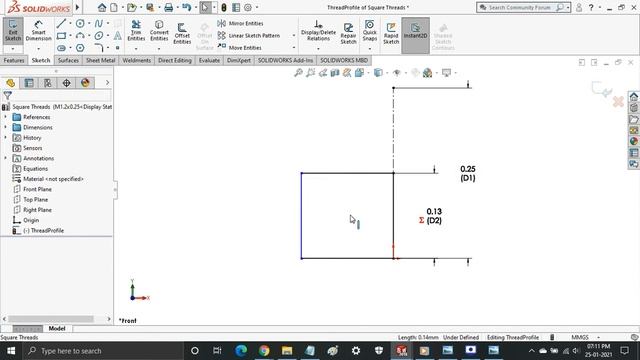640x360 pixels.
Task: Click the Print icon
Action: [x=169, y=7]
